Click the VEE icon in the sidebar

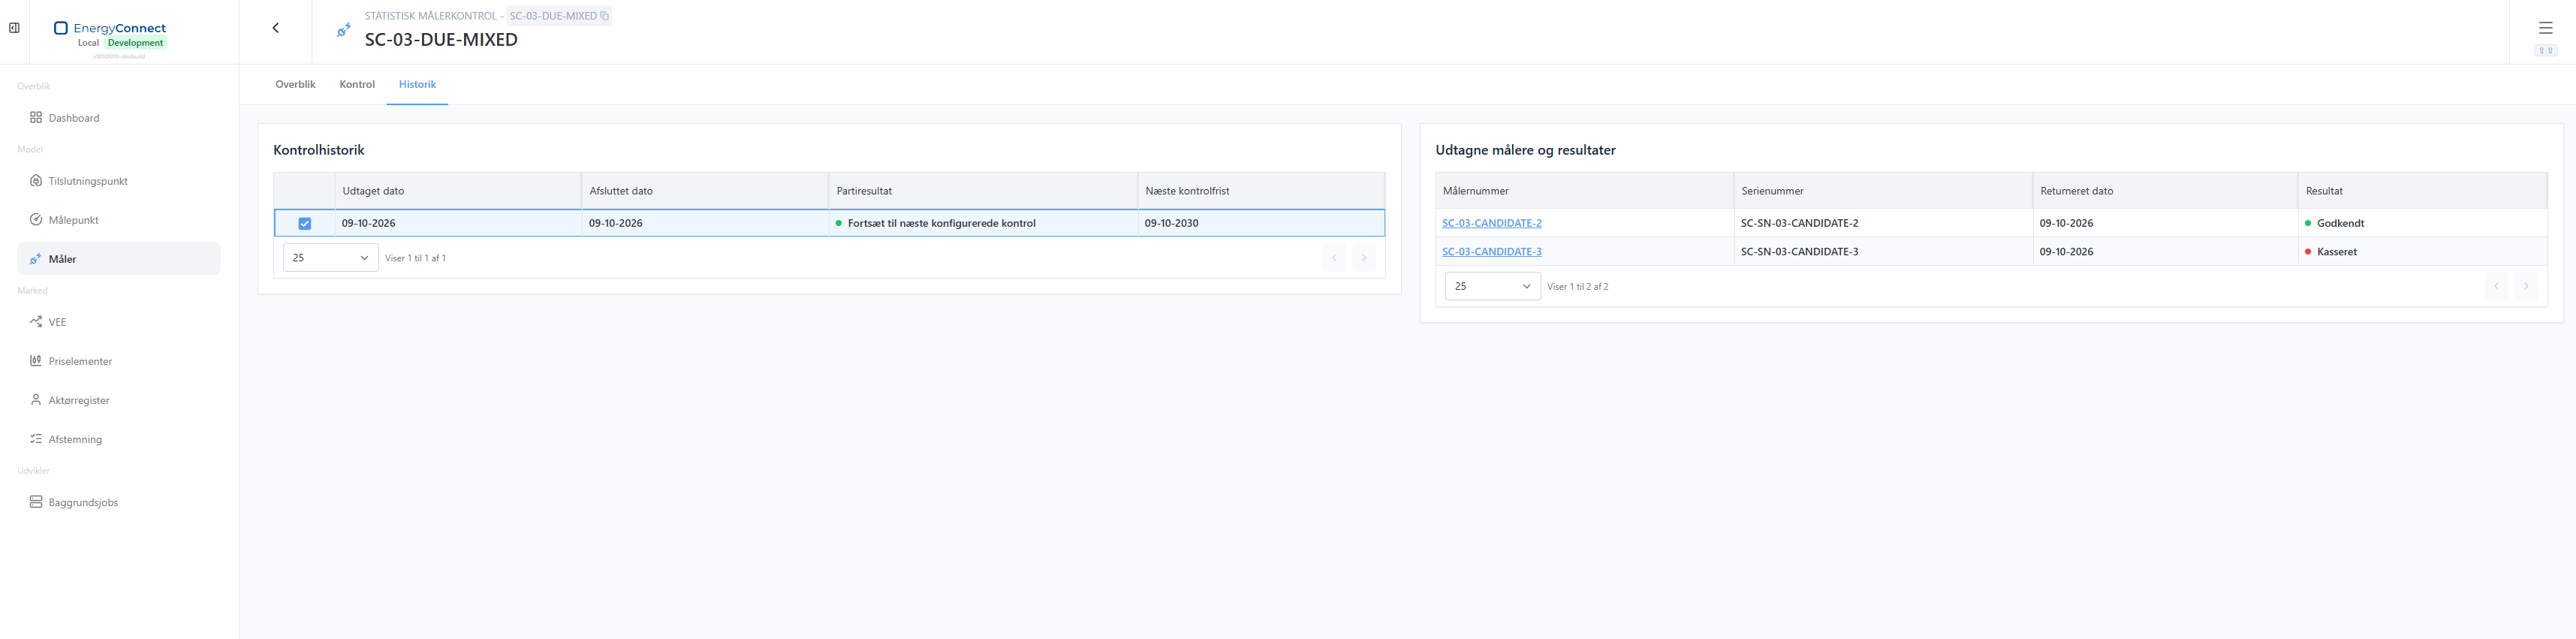tap(36, 322)
